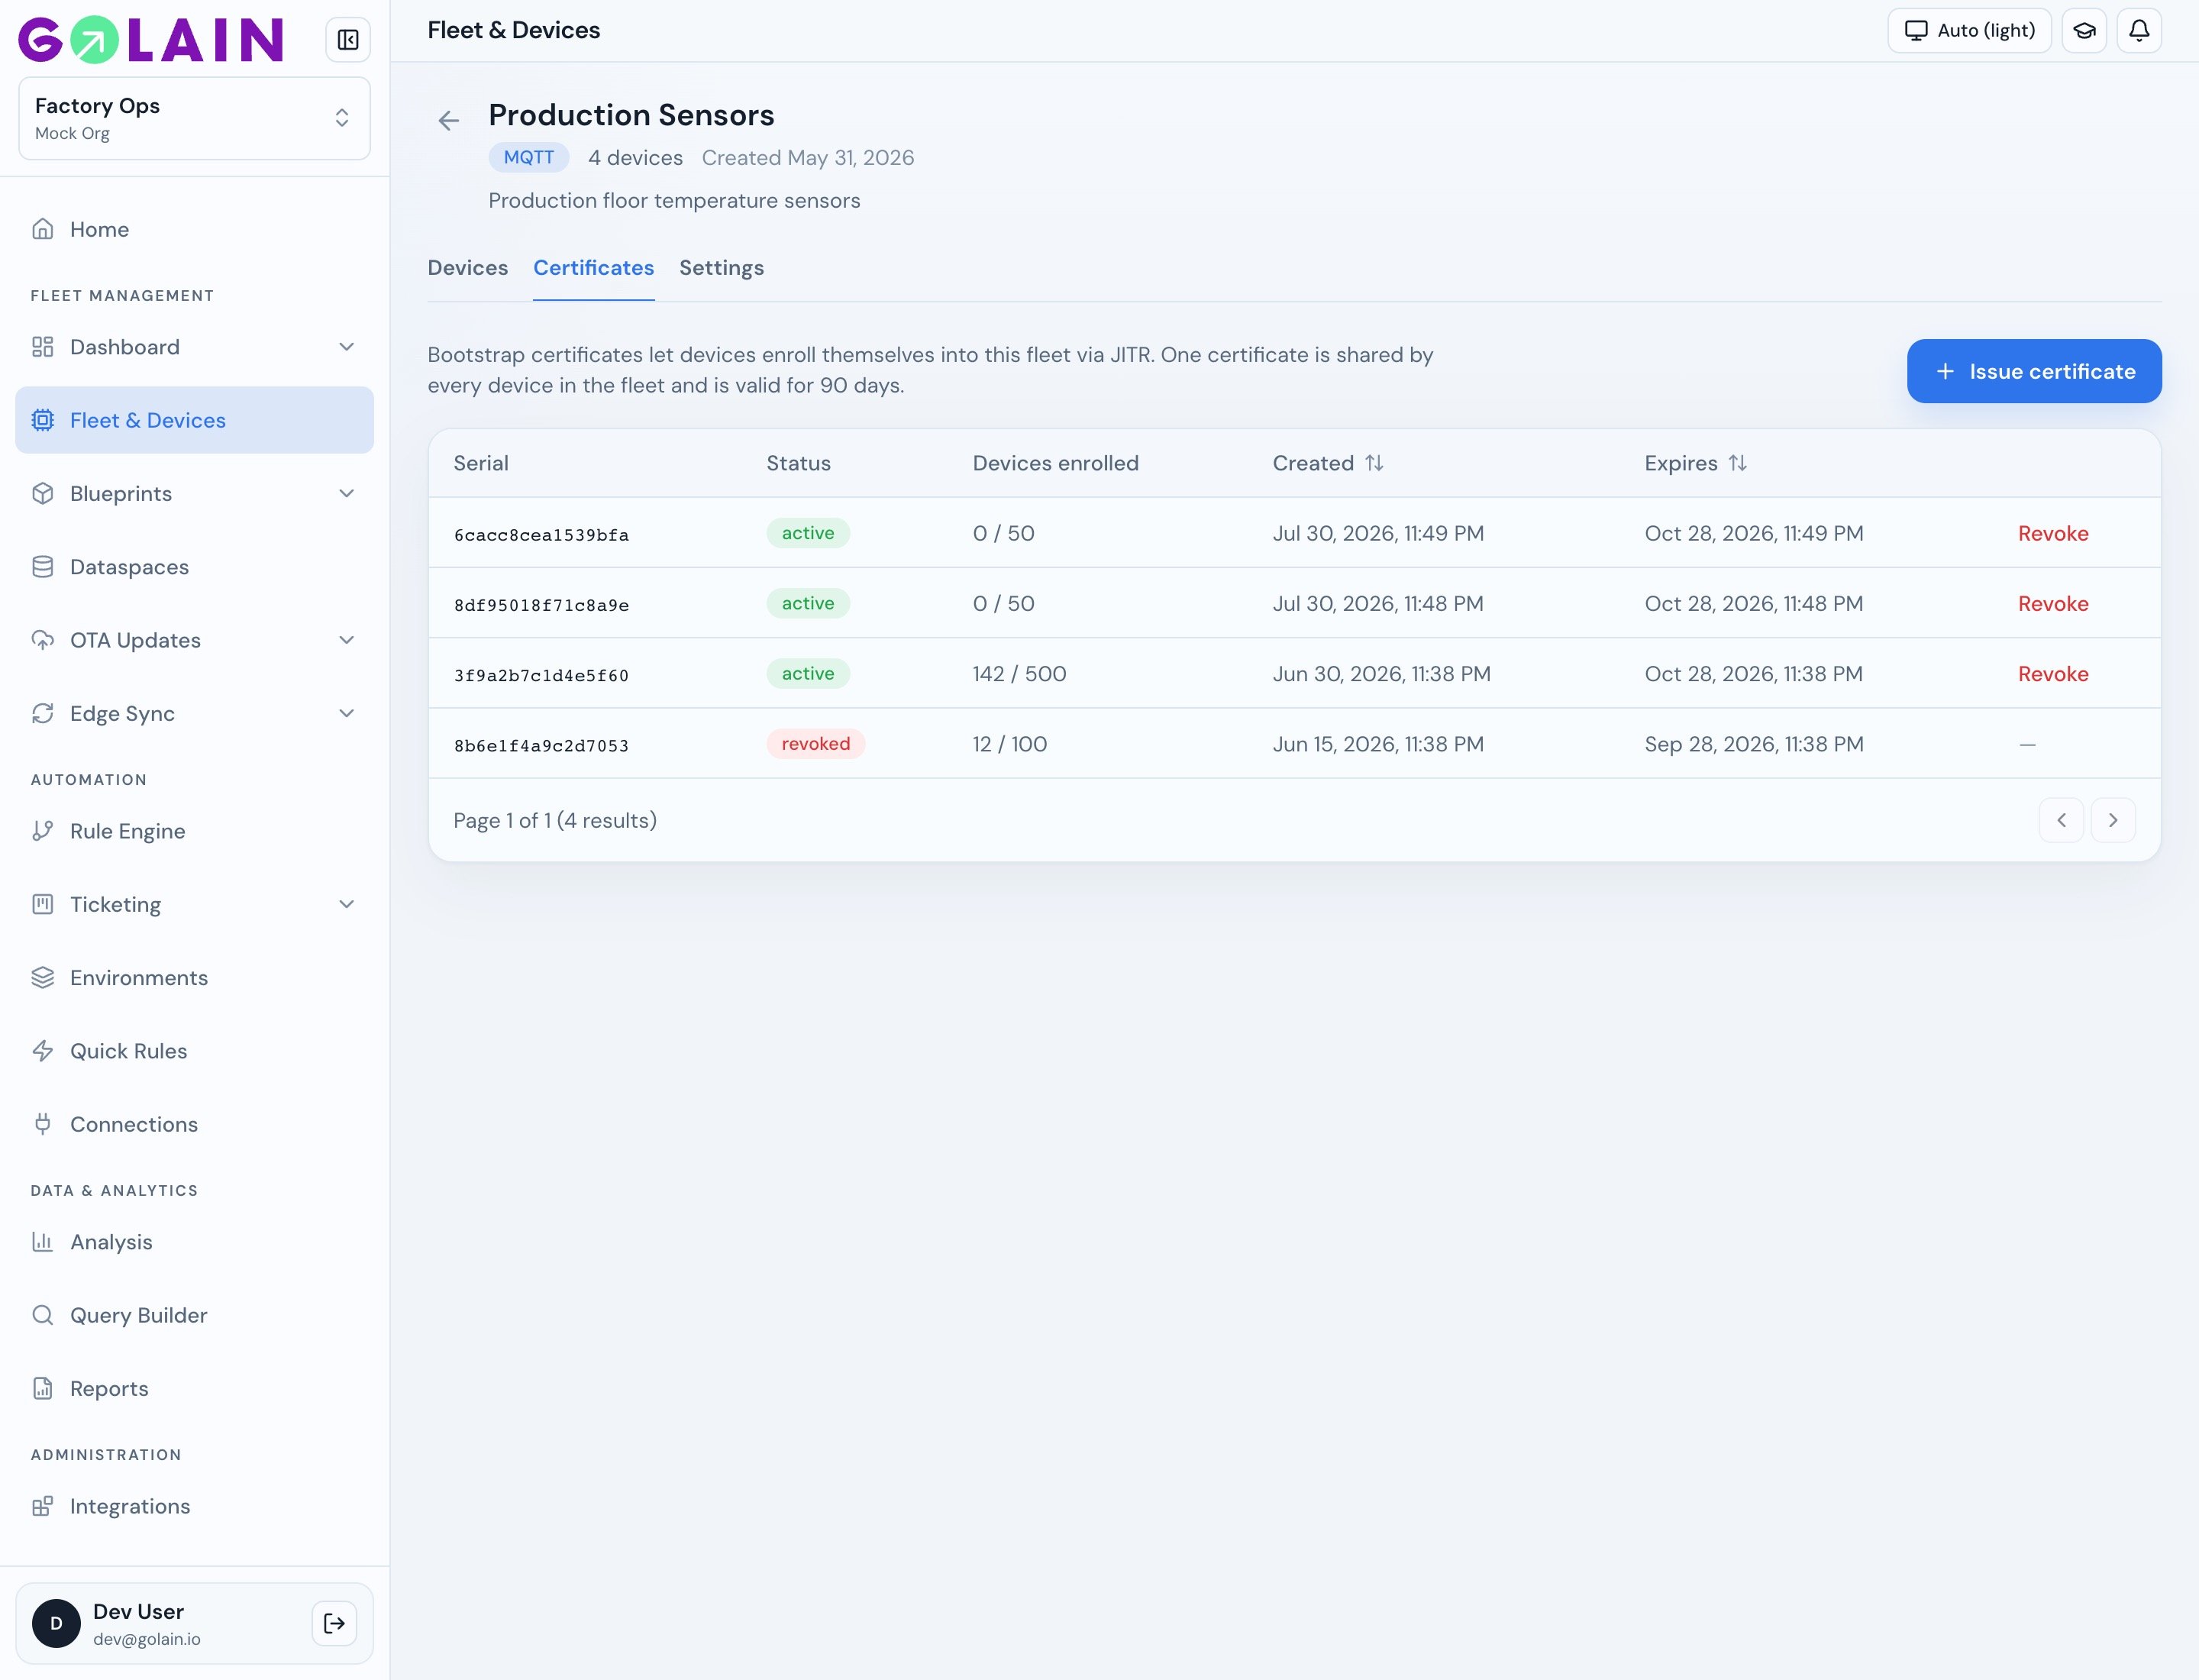The image size is (2199, 1680).
Task: Collapse the sidebar panel icon
Action: 348,40
